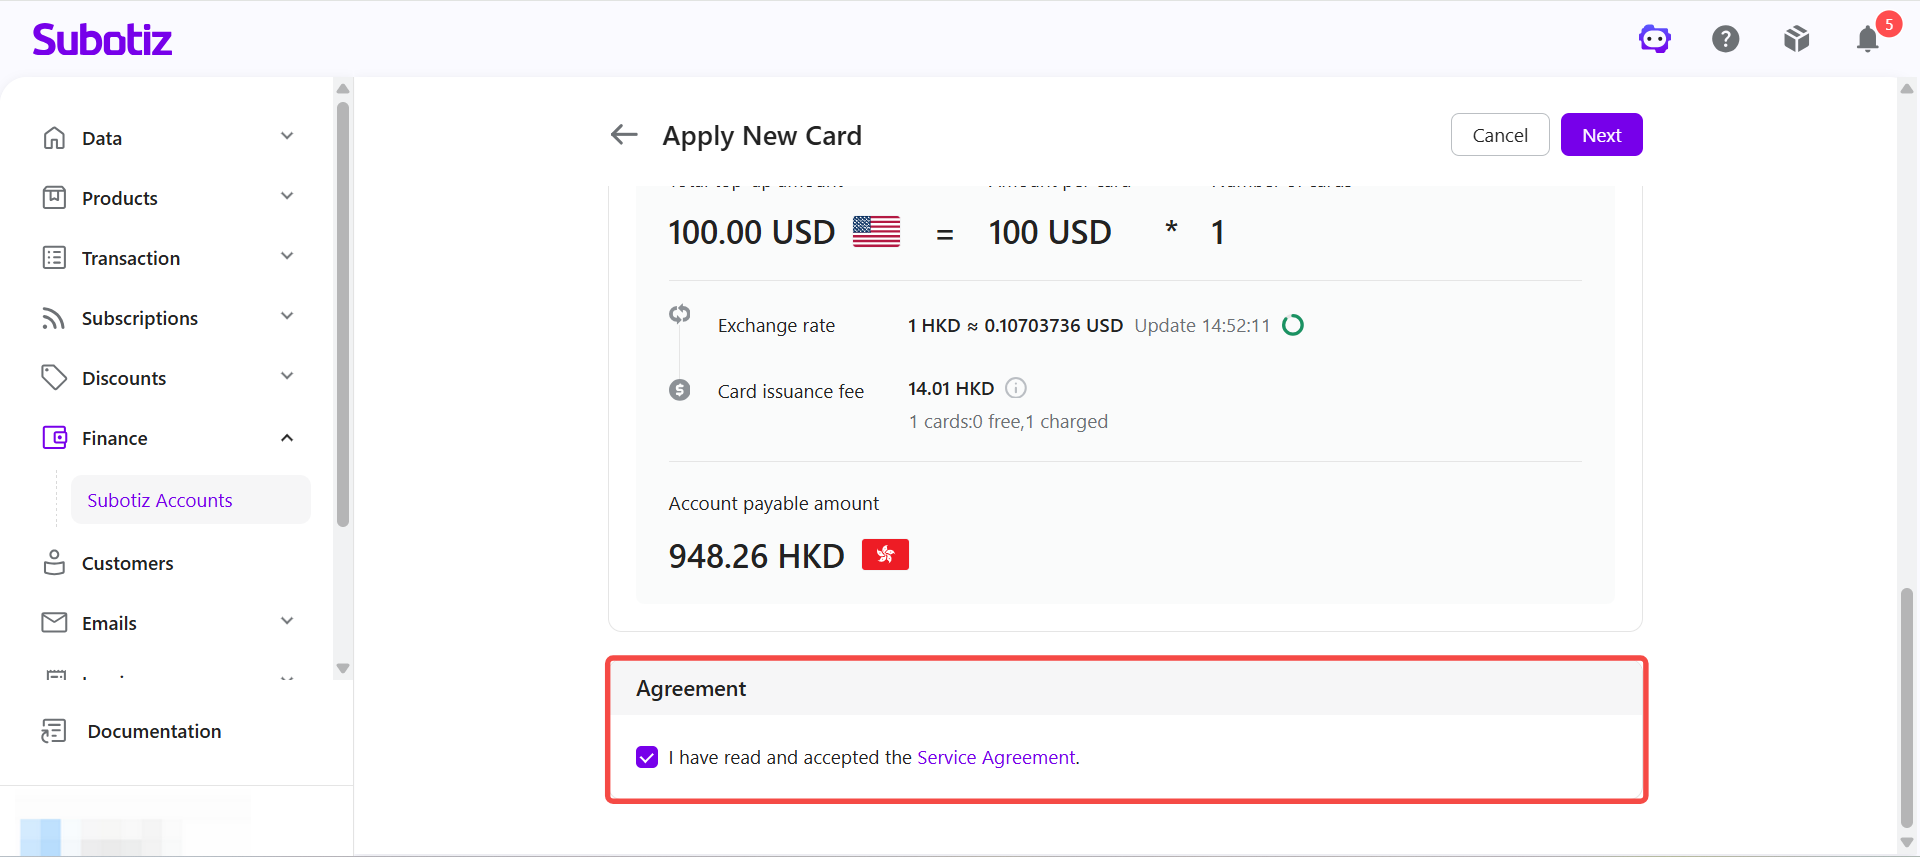
Task: Open notifications bell with 5 badge
Action: pyautogui.click(x=1868, y=39)
